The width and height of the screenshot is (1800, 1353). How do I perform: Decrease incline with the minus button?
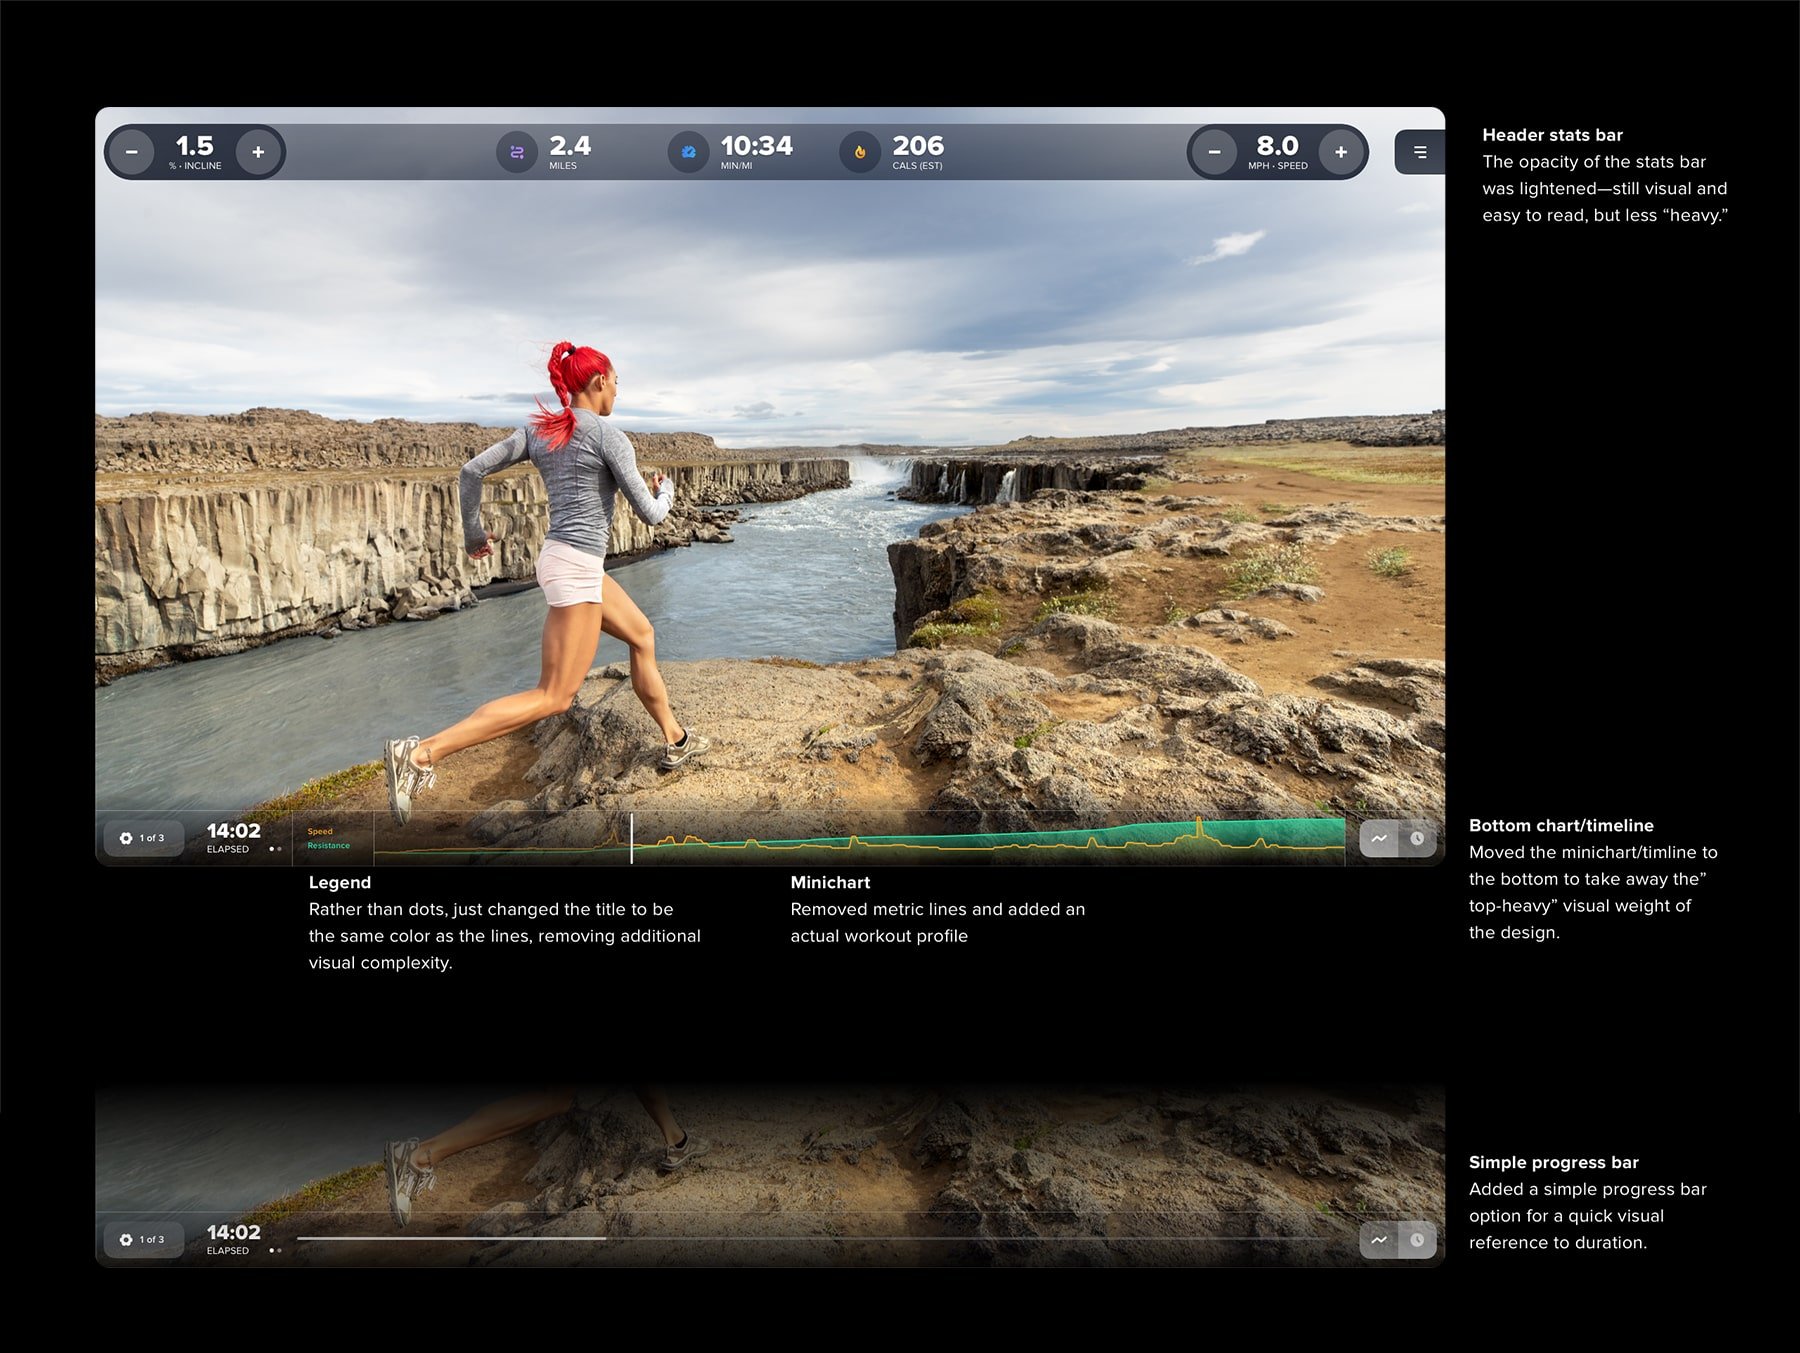pos(132,152)
